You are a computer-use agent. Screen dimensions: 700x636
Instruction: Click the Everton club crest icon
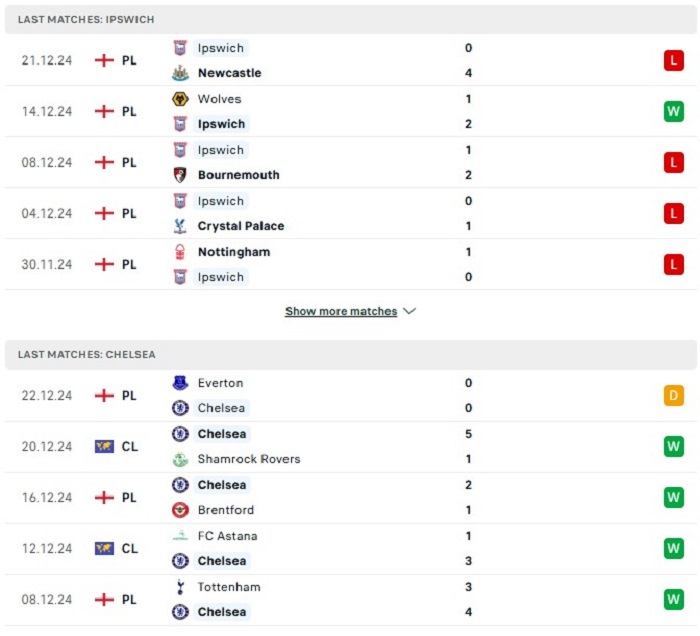pyautogui.click(x=180, y=383)
